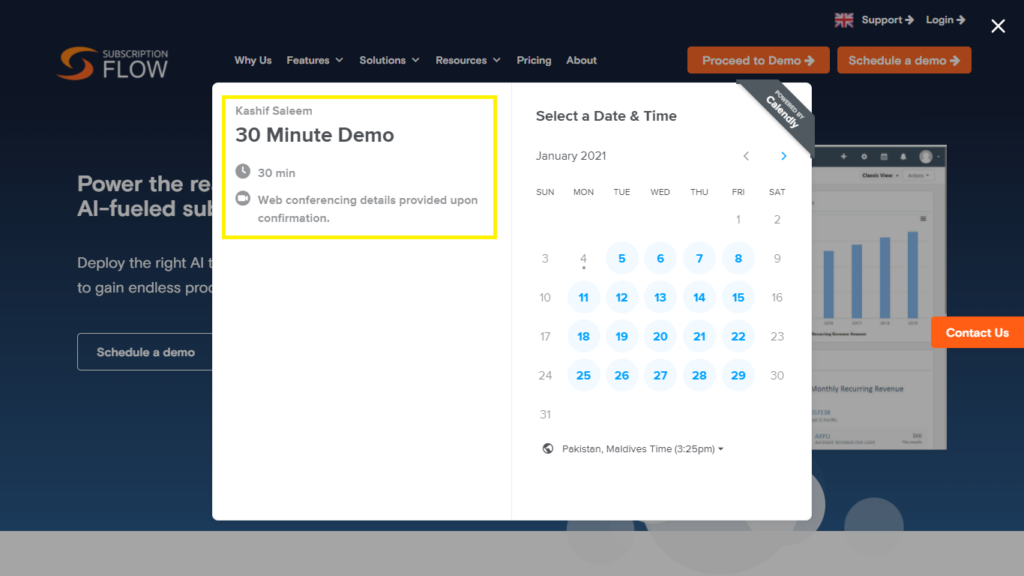
Task: Open the user avatar icon on the dashboard
Action: [x=926, y=157]
